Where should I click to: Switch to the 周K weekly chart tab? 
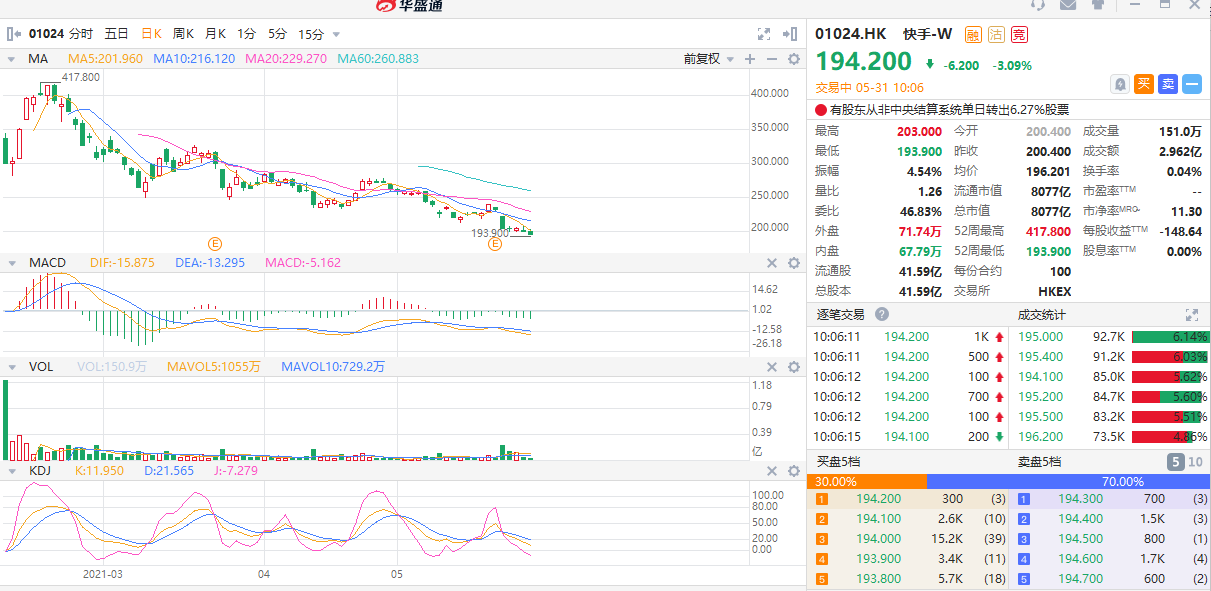pos(183,33)
